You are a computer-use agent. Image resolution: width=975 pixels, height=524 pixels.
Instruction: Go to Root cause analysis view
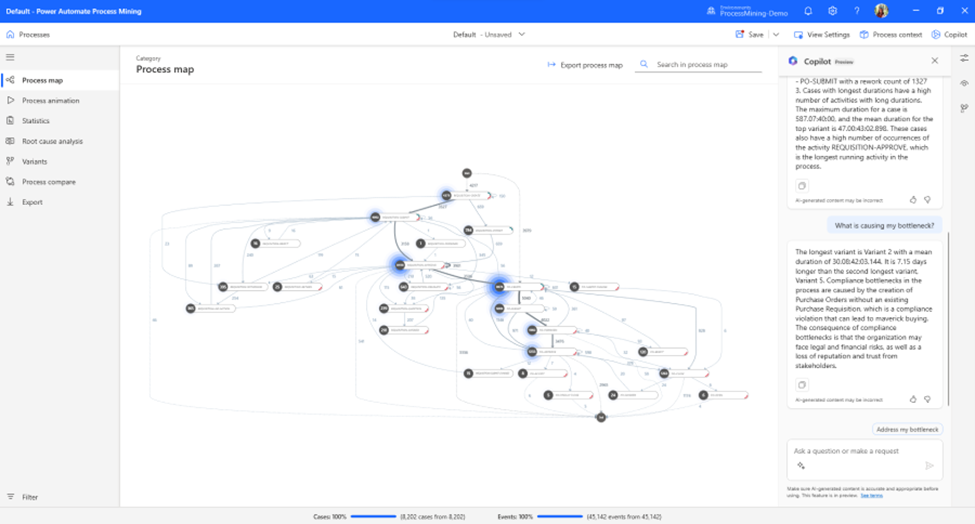click(x=52, y=141)
